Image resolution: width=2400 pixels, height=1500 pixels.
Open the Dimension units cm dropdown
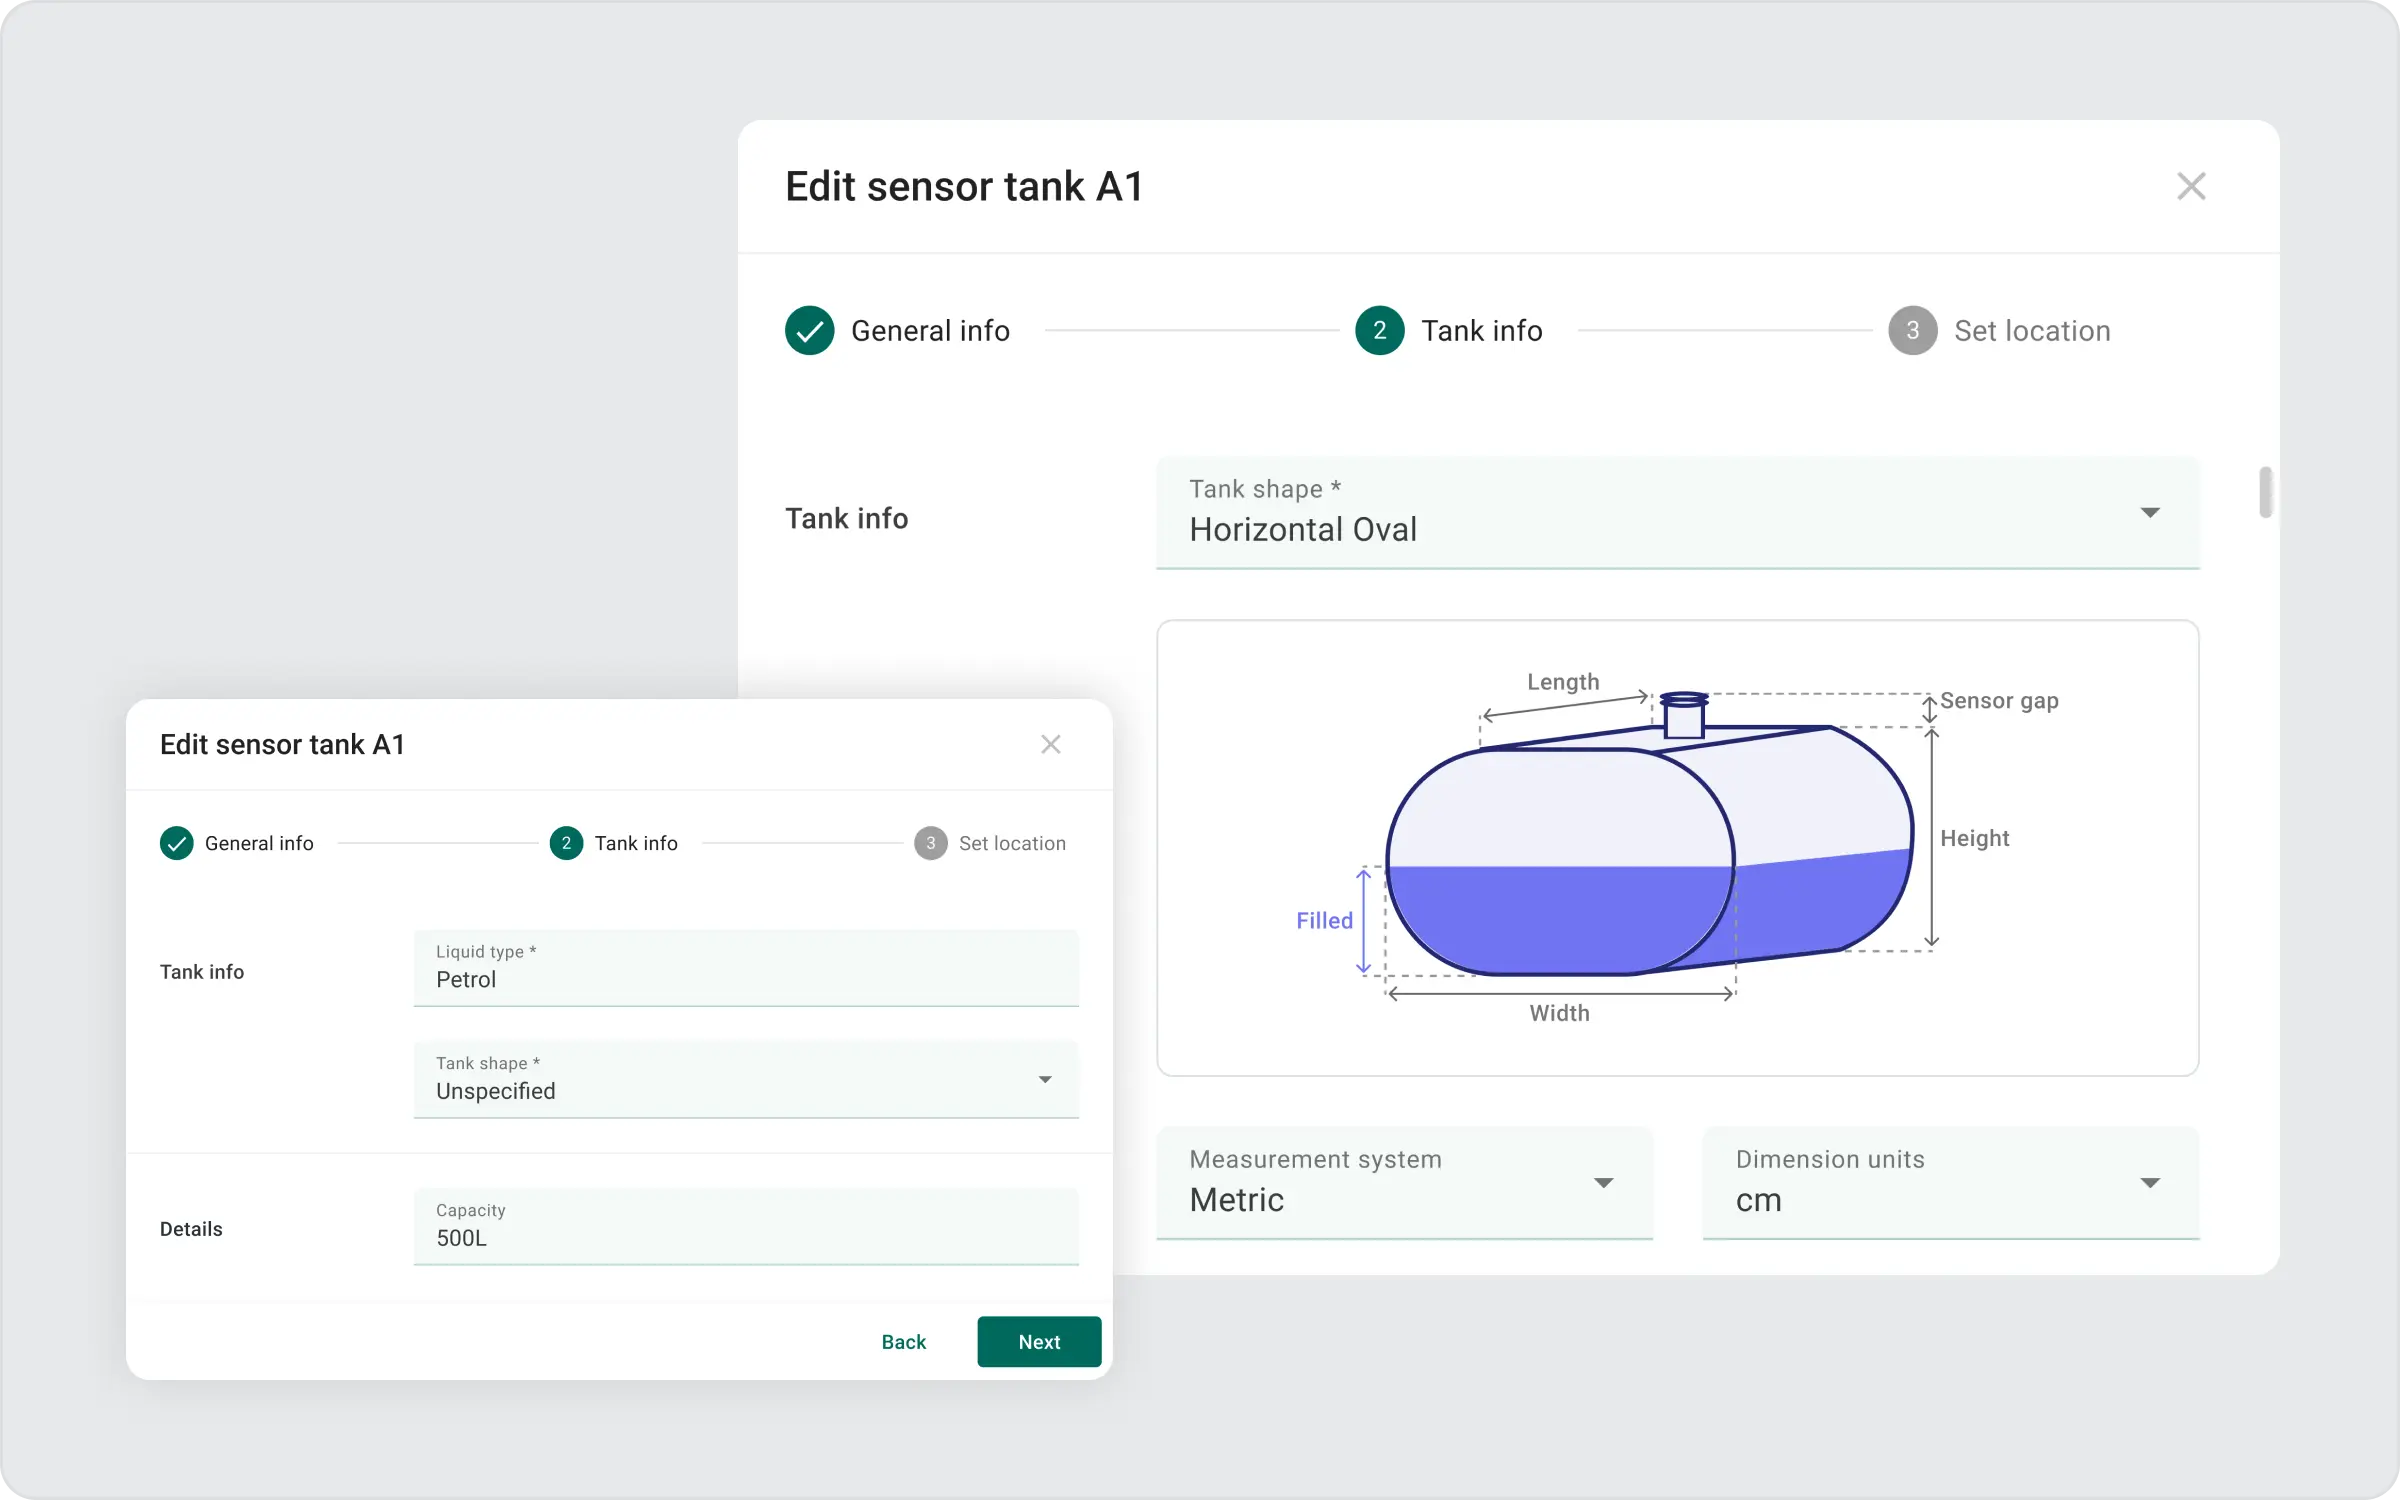pos(1950,1183)
